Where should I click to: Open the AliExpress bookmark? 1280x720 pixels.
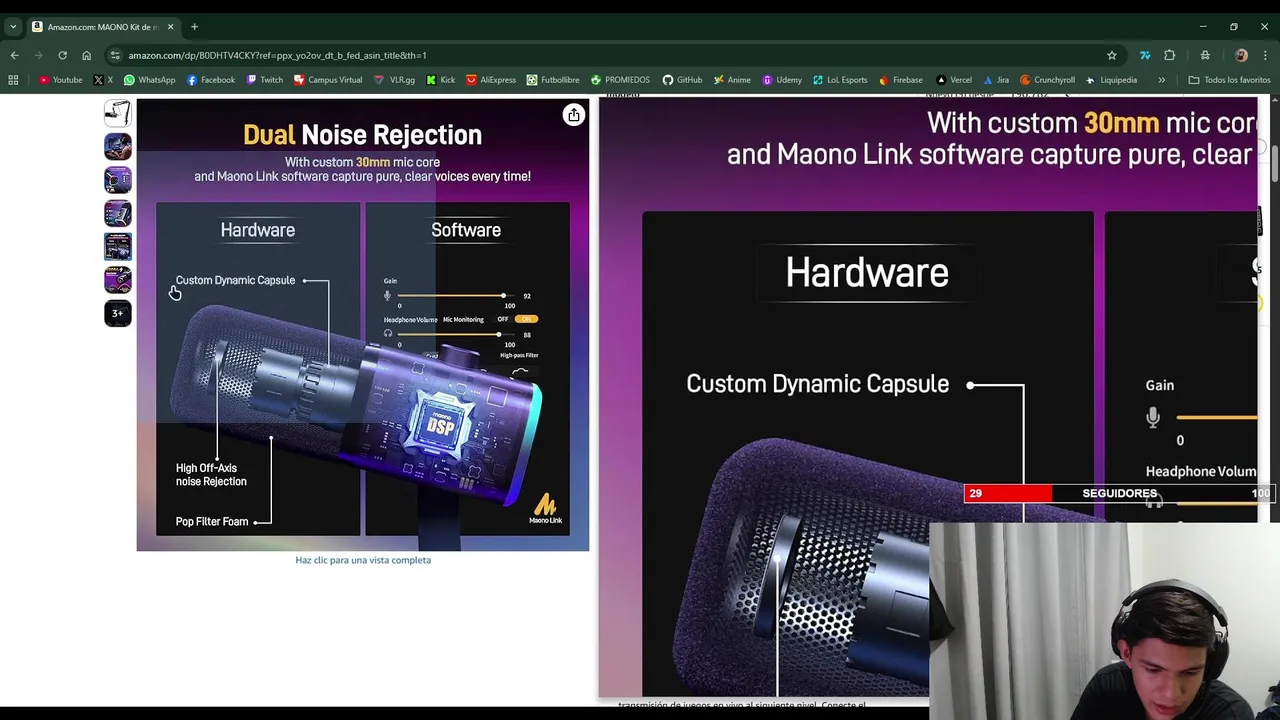(491, 80)
